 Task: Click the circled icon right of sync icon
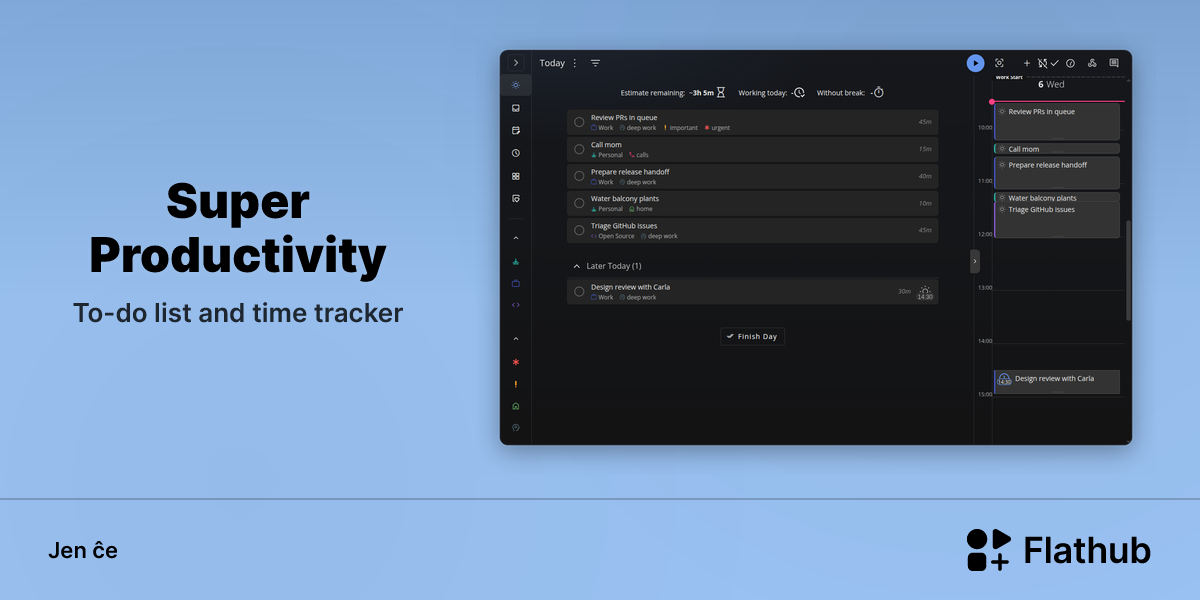pos(1070,63)
